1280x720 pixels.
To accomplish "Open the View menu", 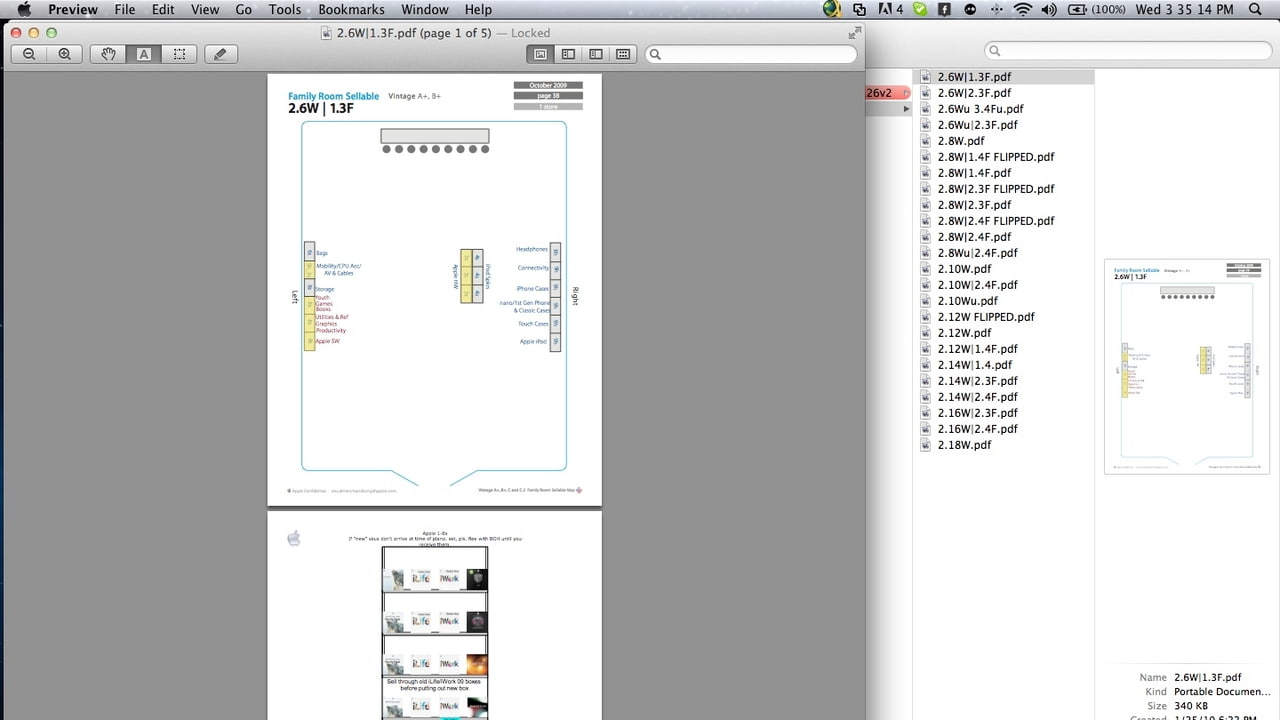I will click(205, 9).
